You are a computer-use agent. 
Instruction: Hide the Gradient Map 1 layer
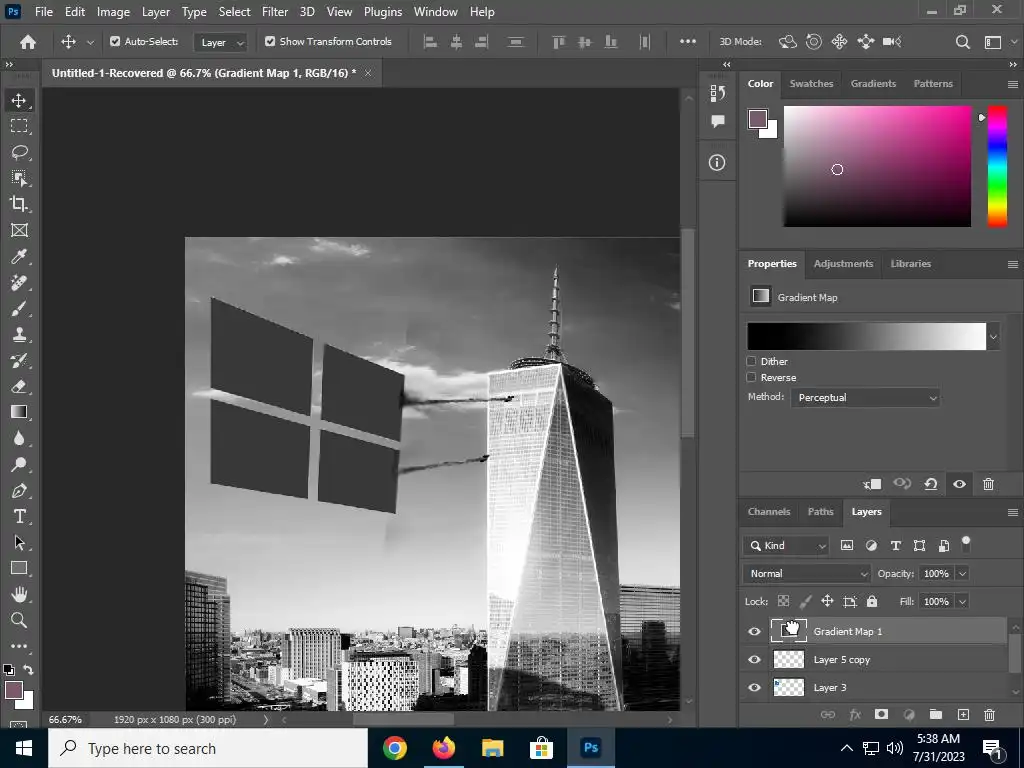coord(754,632)
